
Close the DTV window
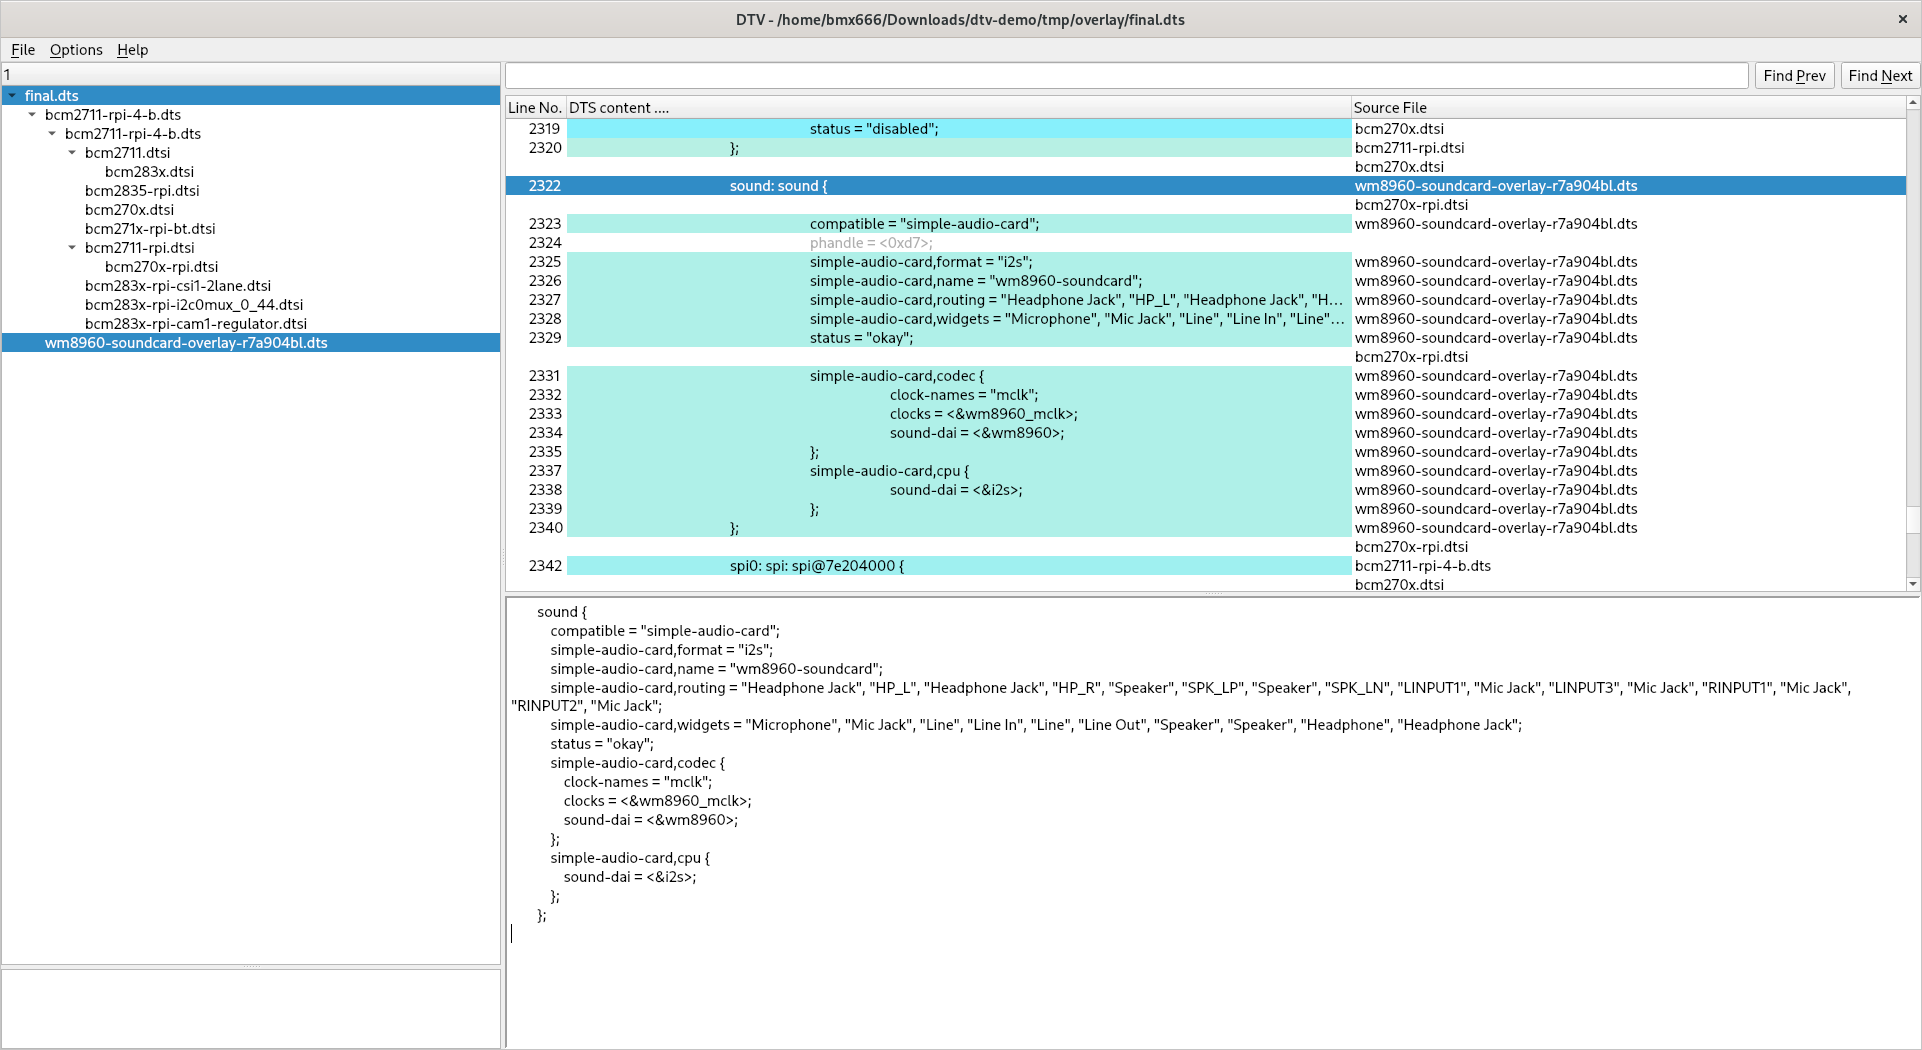click(x=1902, y=19)
